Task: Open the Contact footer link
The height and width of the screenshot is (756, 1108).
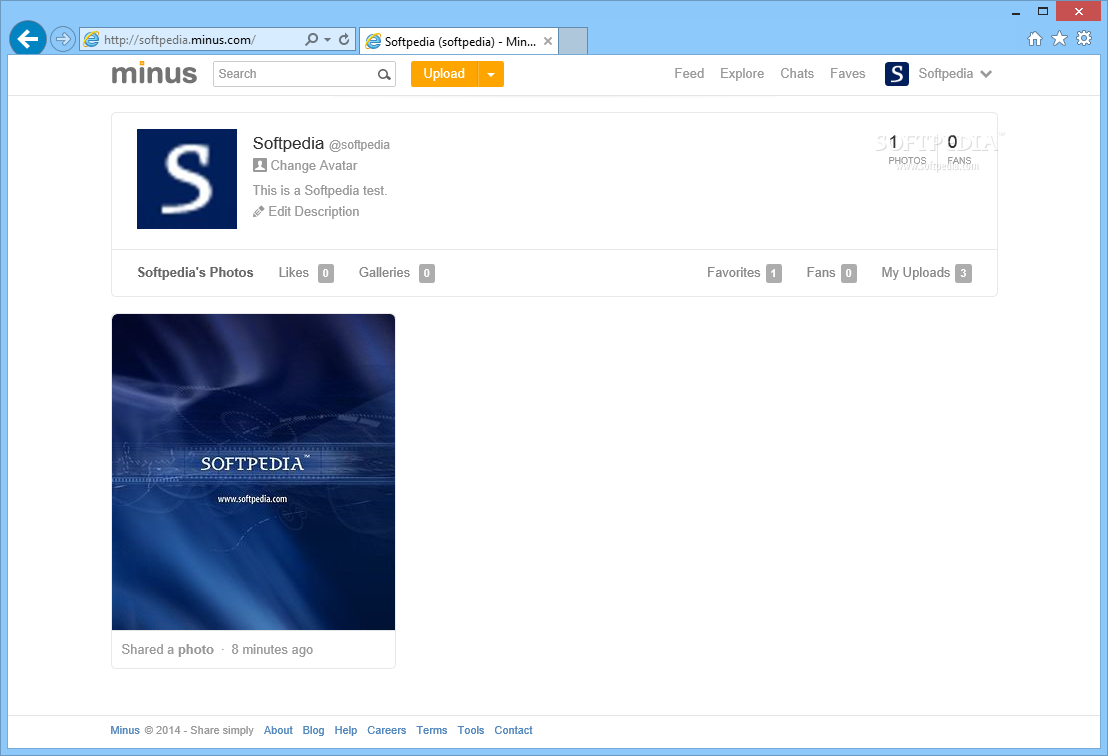Action: 513,730
